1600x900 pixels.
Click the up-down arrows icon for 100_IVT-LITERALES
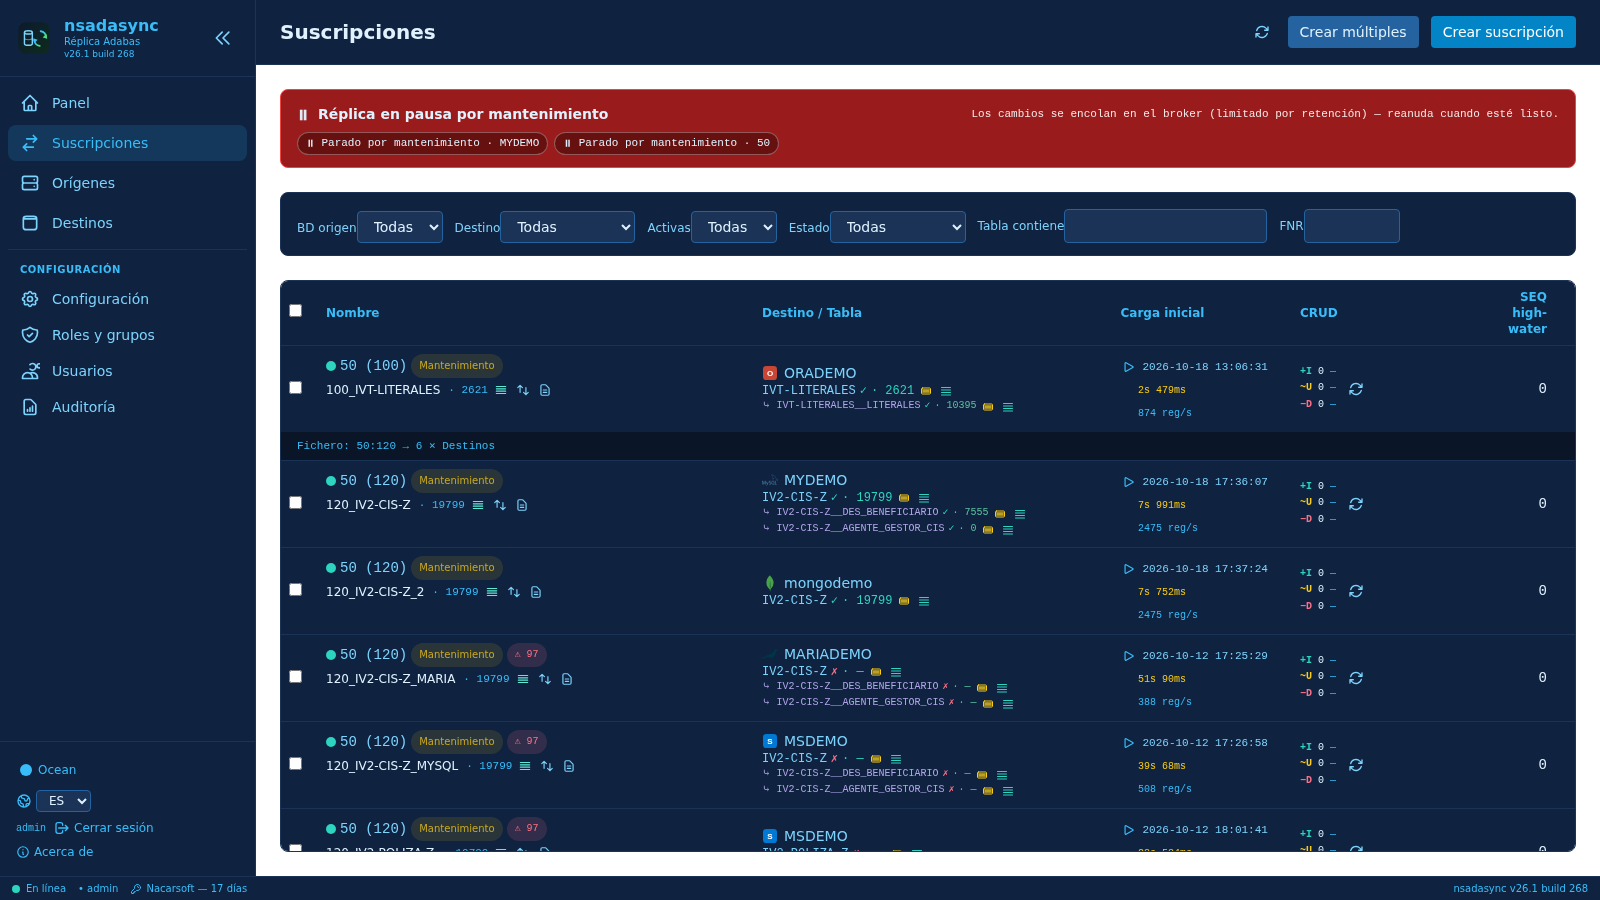[x=523, y=390]
